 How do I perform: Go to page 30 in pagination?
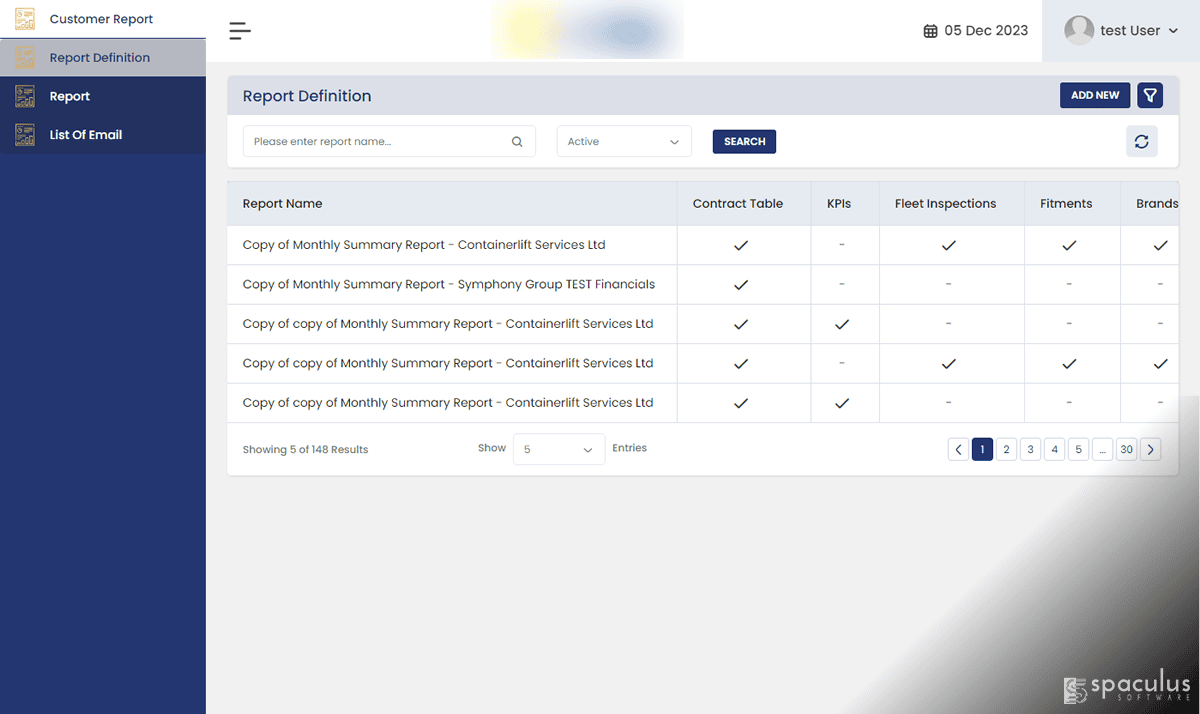(1126, 450)
